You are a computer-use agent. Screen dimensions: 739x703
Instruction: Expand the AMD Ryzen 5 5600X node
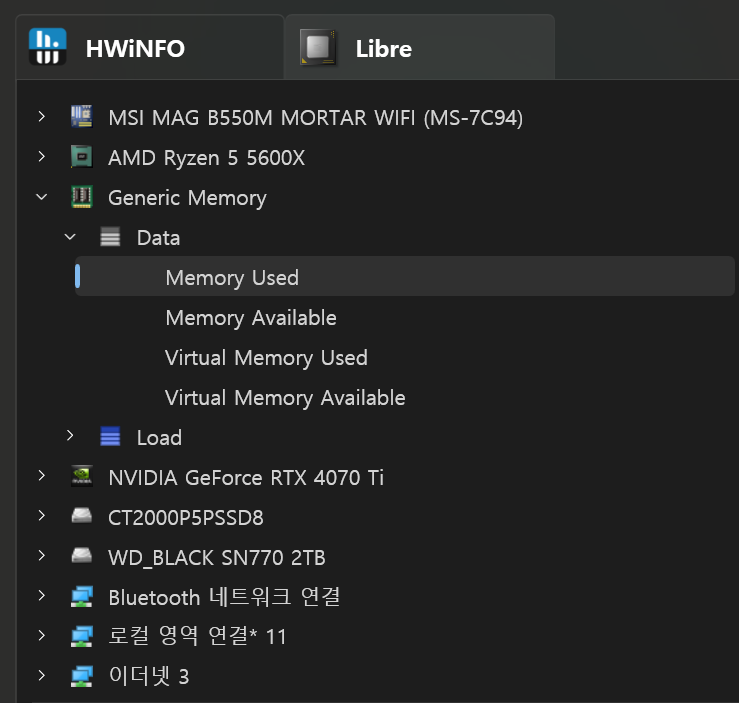coord(42,156)
